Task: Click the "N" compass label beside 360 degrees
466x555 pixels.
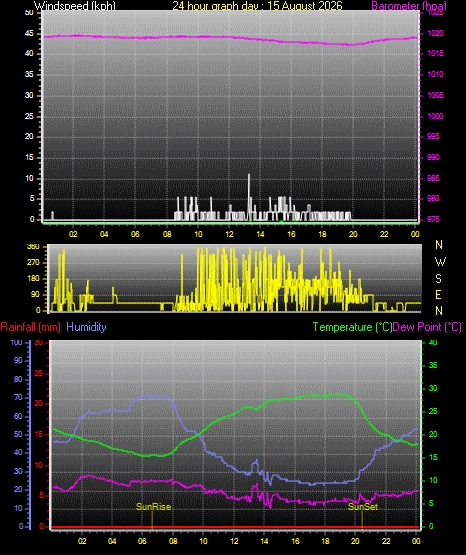Action: pos(439,245)
